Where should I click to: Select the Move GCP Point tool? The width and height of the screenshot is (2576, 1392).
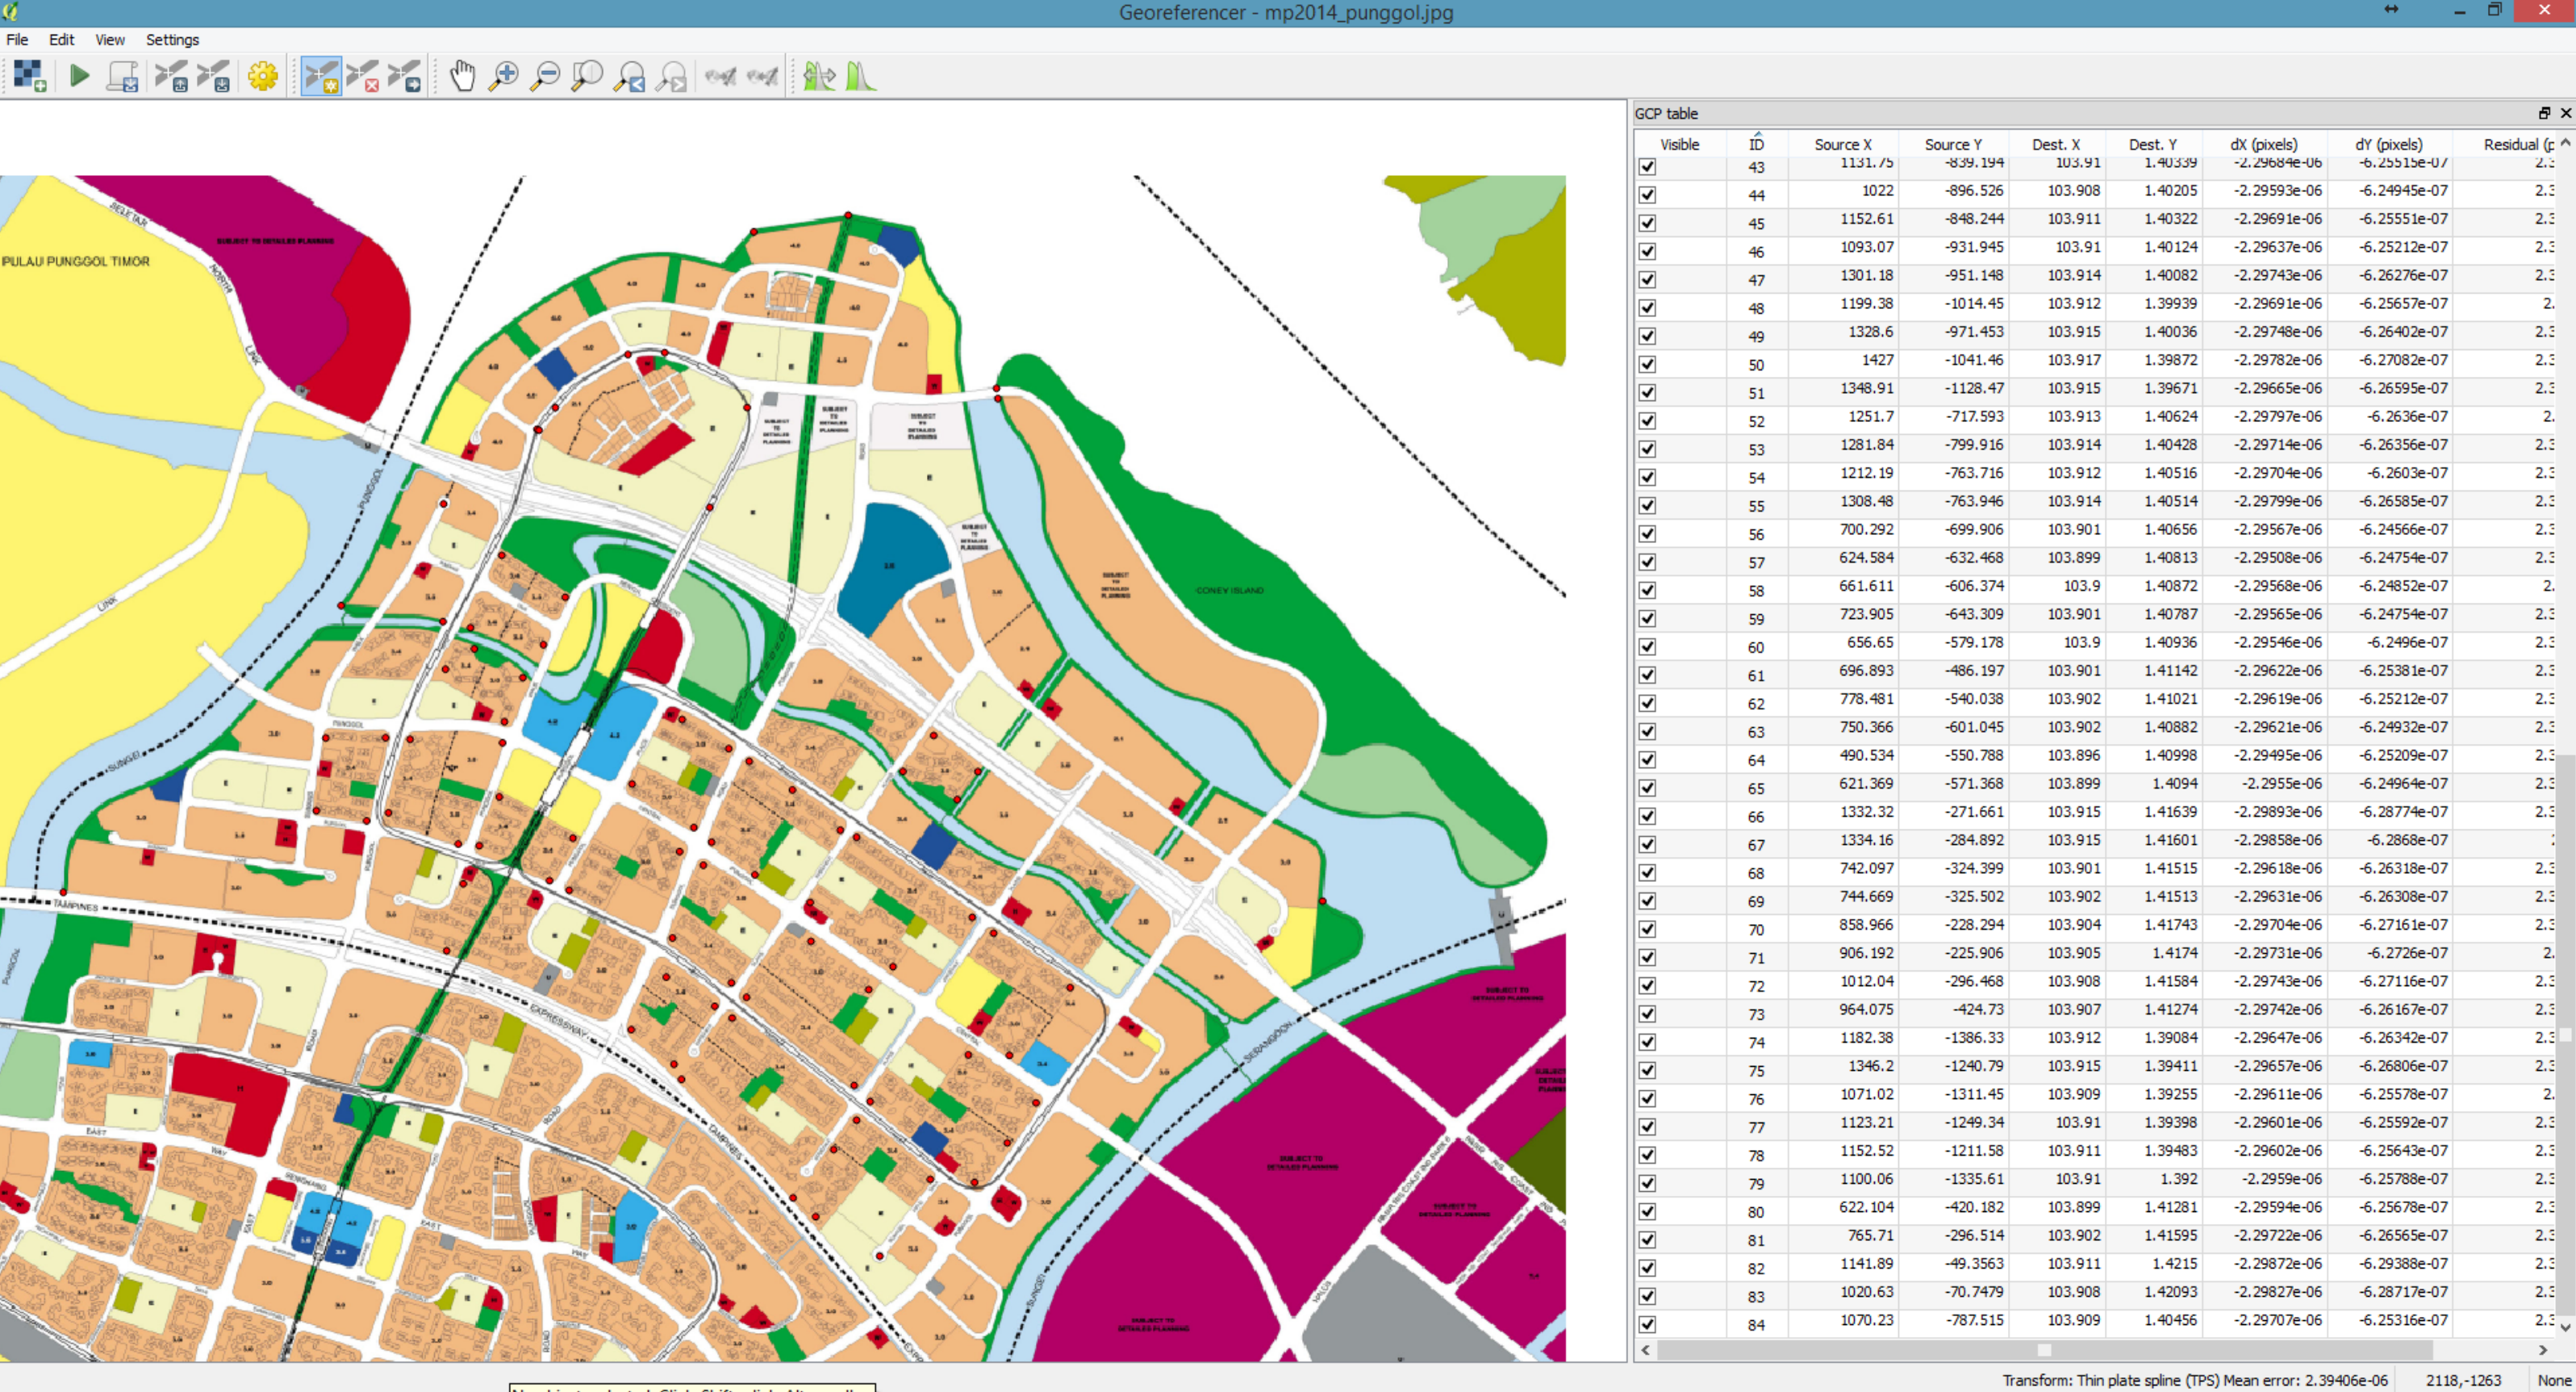coord(405,76)
